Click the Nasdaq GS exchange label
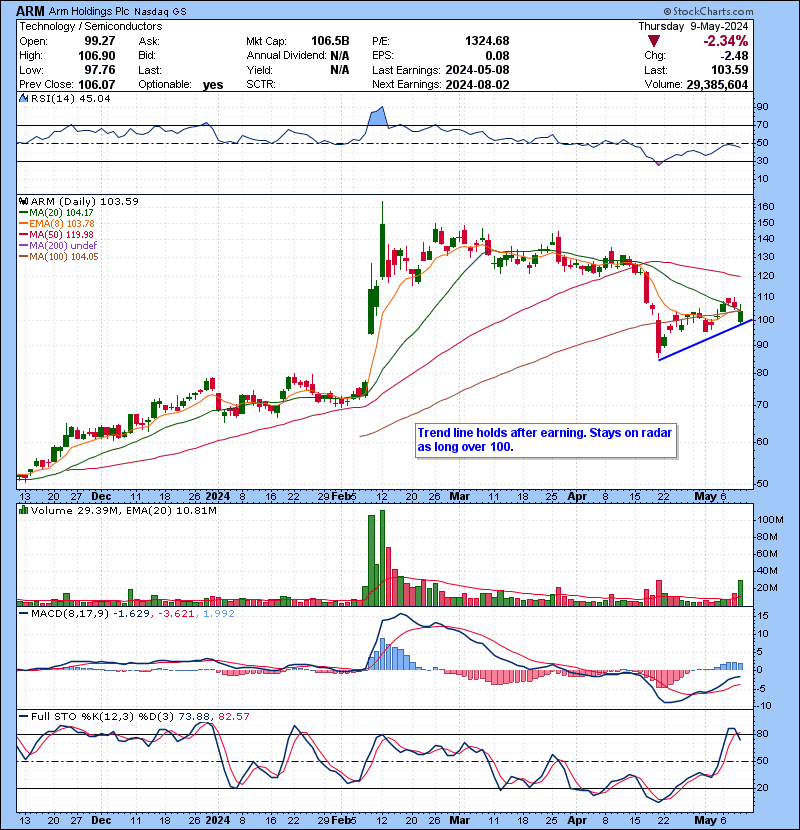Viewport: 800px width, 830px height. click(x=160, y=12)
